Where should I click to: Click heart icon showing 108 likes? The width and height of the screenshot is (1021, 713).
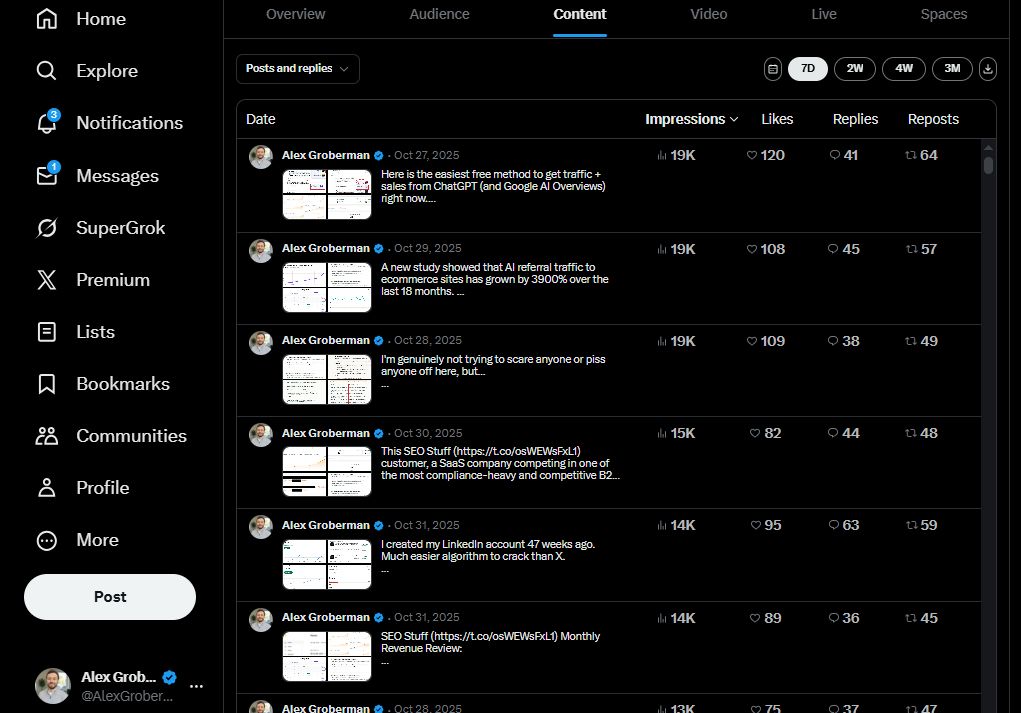click(751, 249)
